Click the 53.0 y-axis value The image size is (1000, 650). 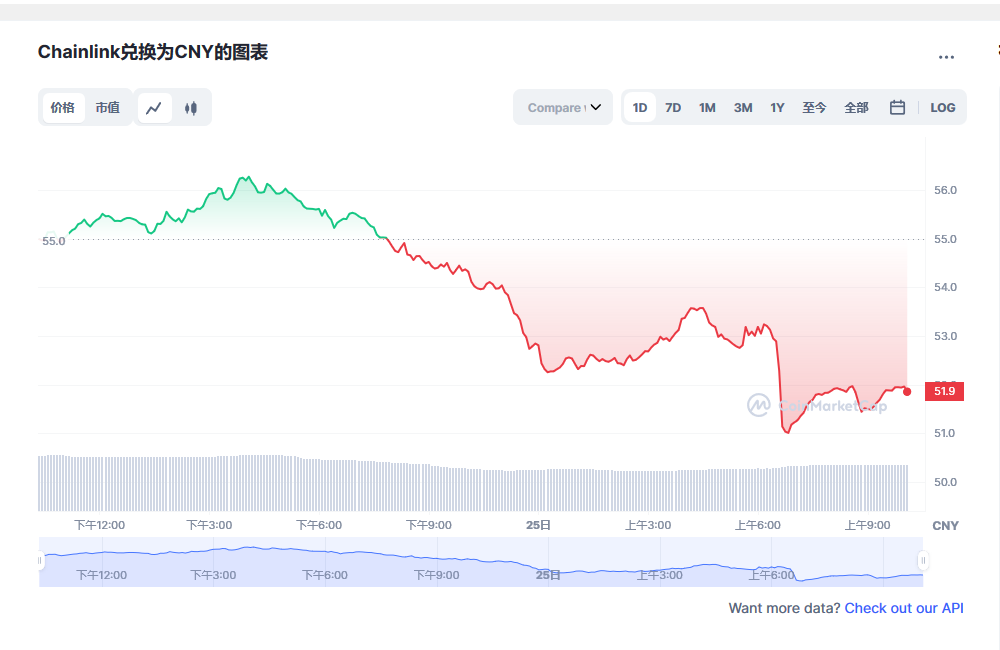tap(945, 336)
